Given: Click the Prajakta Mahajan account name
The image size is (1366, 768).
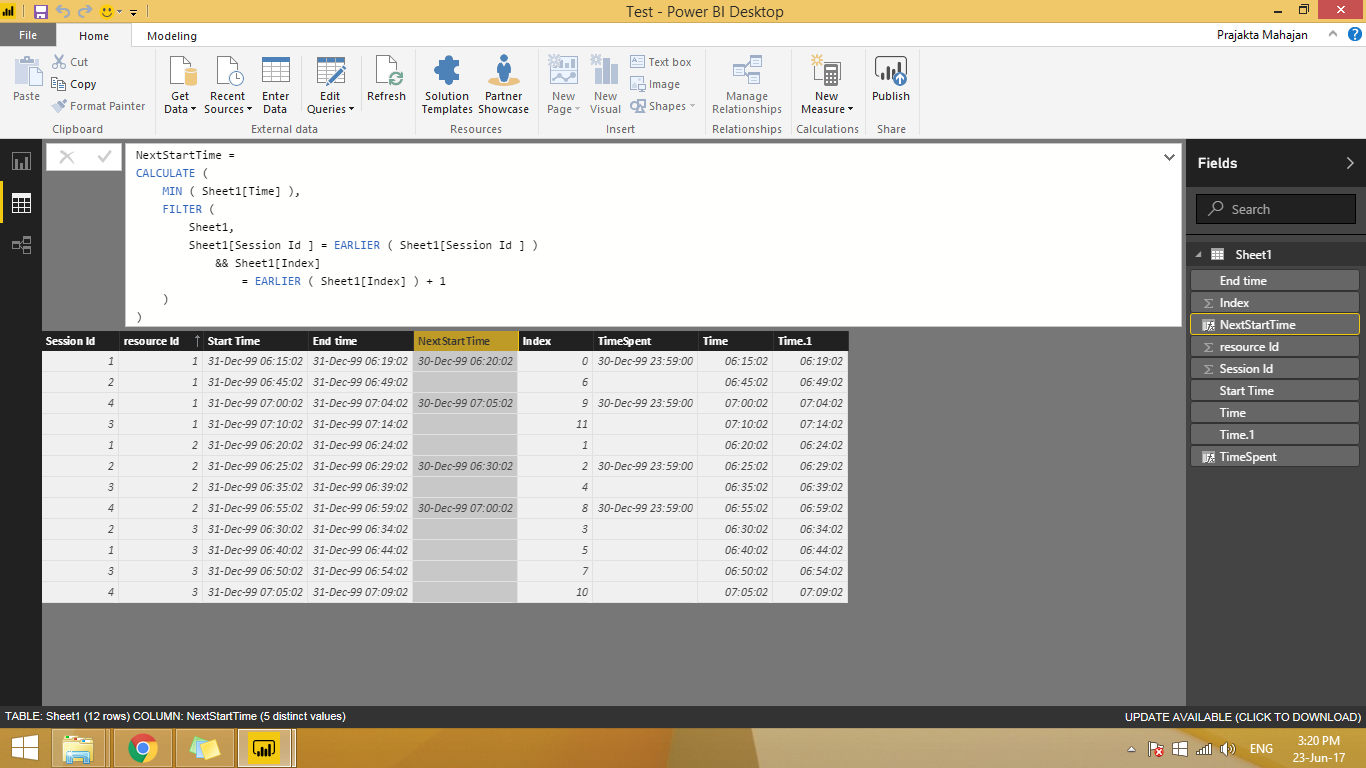Looking at the screenshot, I should [1262, 35].
